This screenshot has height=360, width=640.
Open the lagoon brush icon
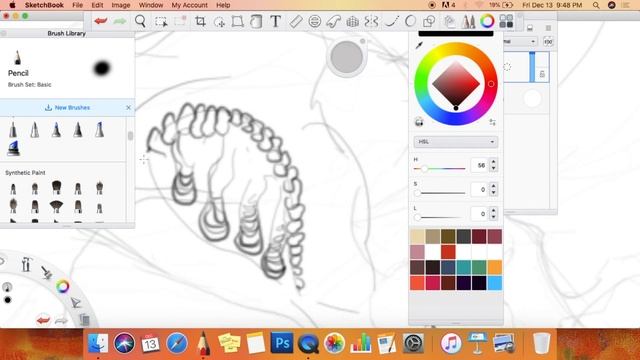coord(47,272)
